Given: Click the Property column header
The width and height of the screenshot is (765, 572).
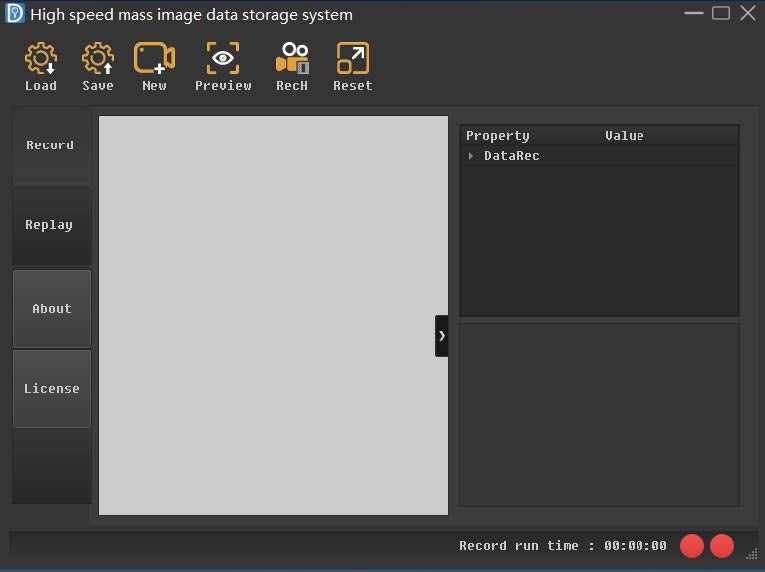Looking at the screenshot, I should pyautogui.click(x=498, y=136).
